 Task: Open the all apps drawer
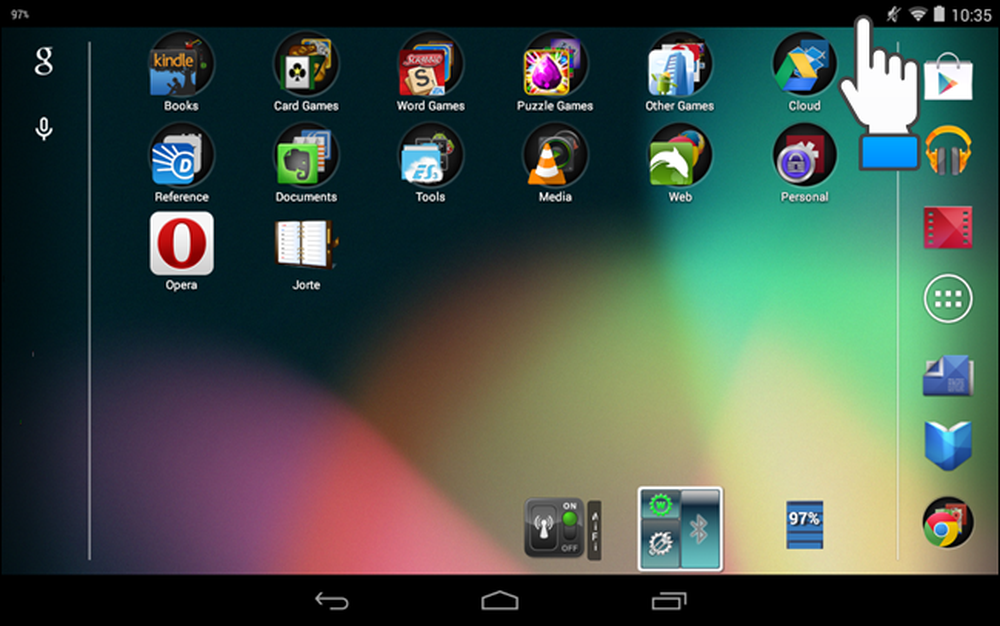pyautogui.click(x=948, y=298)
